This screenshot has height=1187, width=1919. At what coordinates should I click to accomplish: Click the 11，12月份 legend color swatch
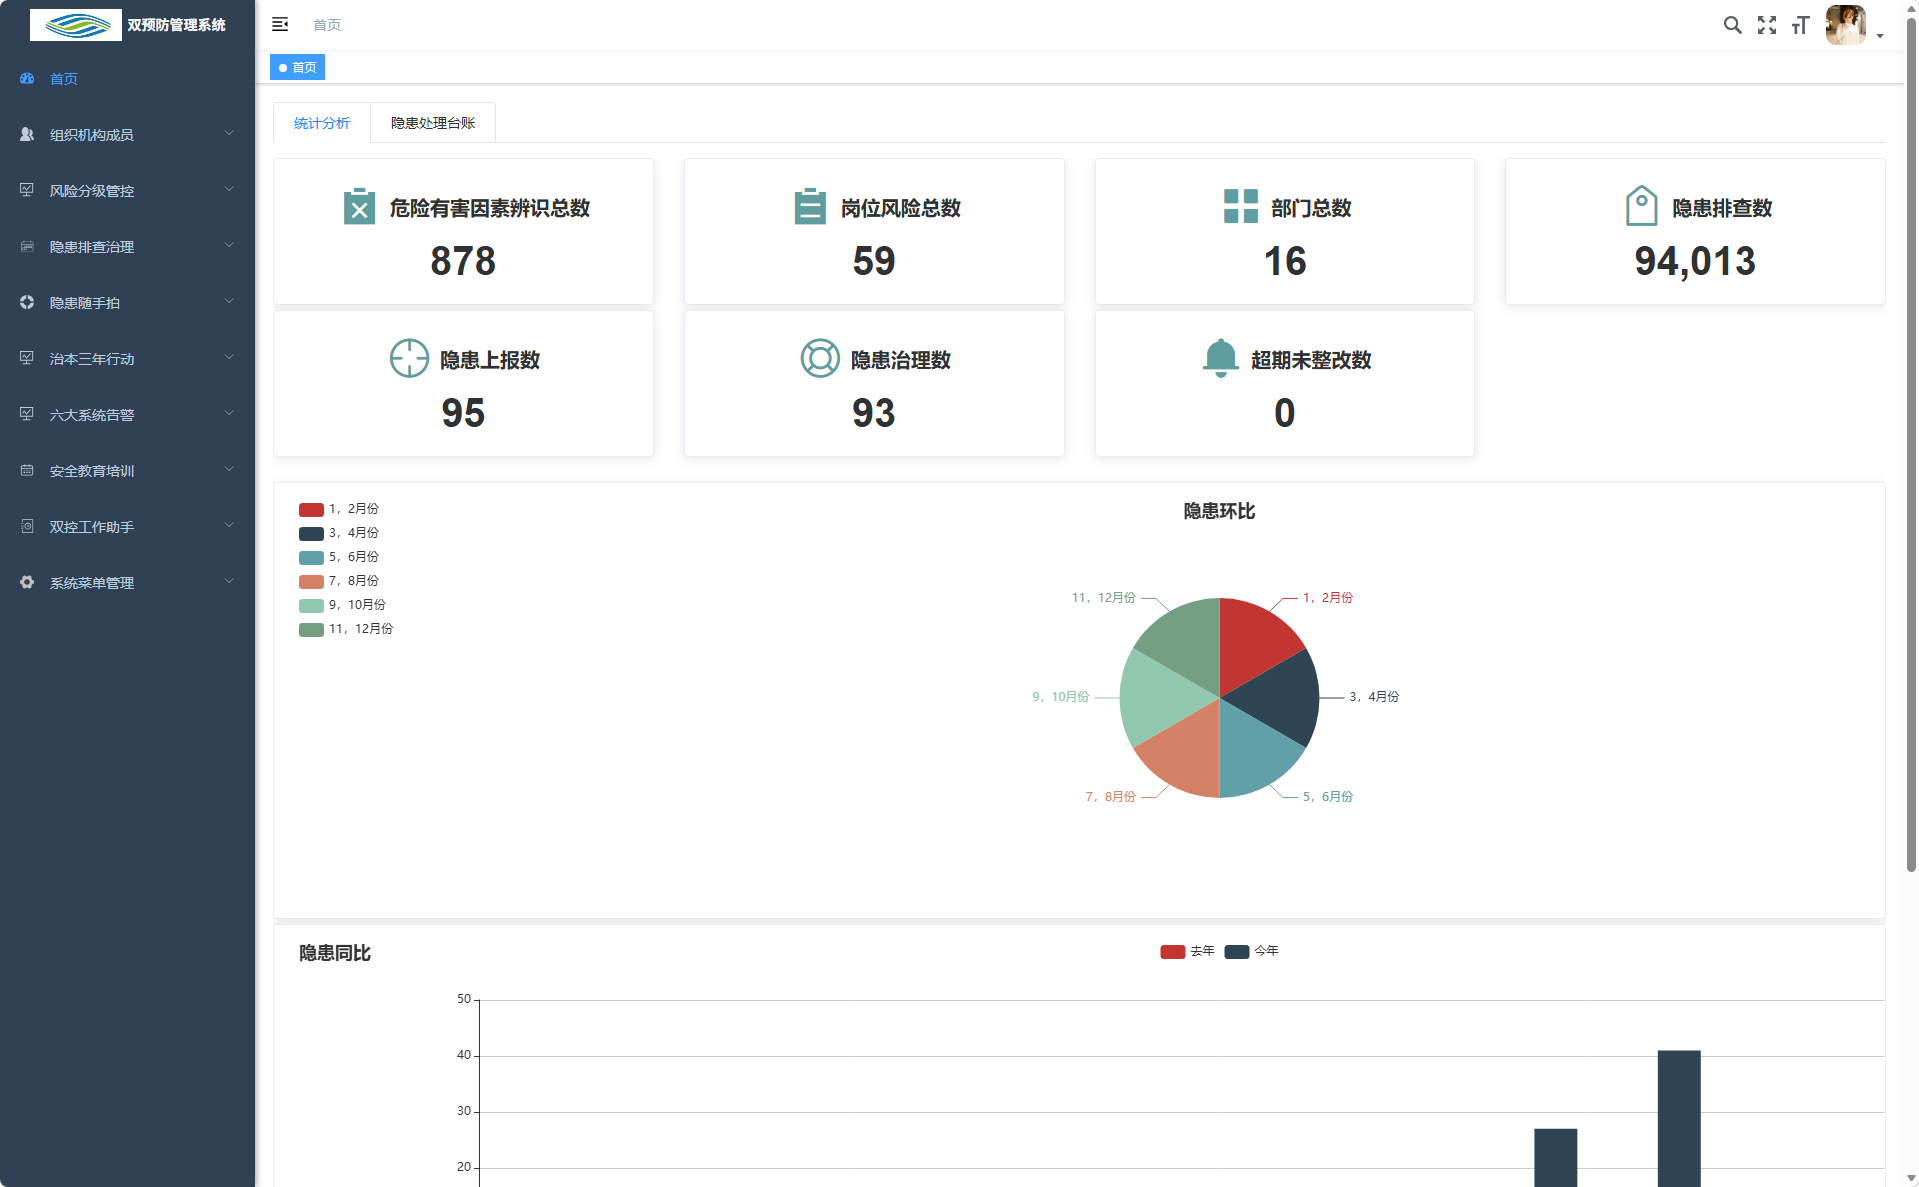click(311, 629)
